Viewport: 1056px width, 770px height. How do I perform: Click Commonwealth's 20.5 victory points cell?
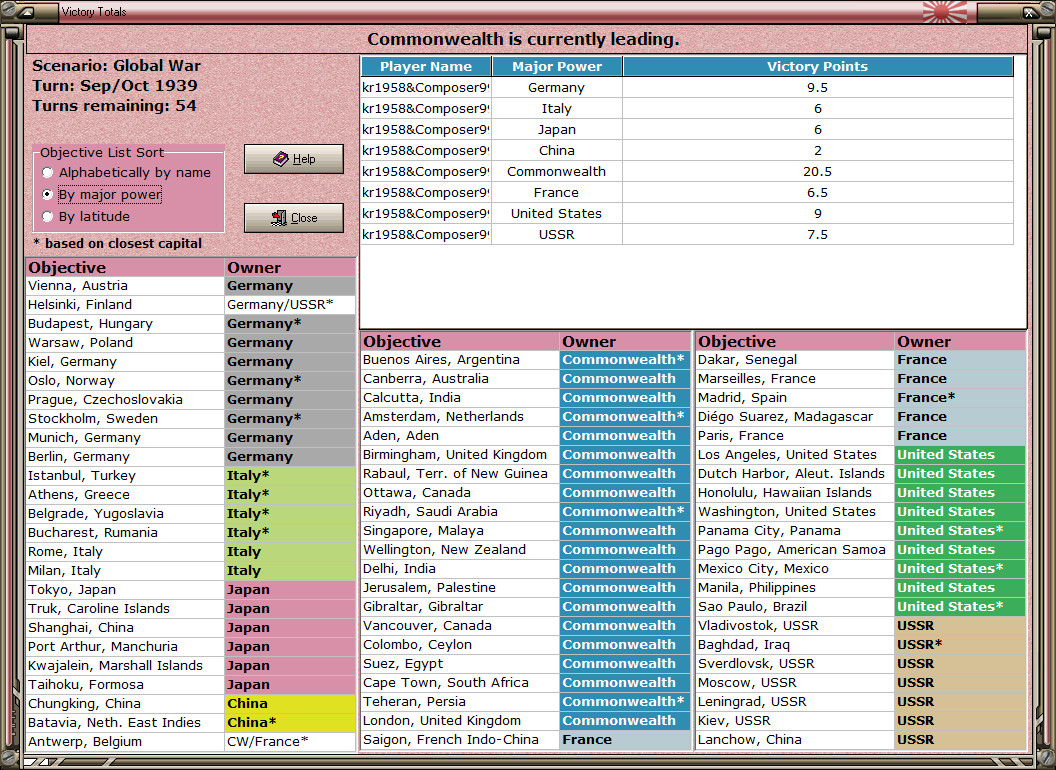(x=818, y=171)
